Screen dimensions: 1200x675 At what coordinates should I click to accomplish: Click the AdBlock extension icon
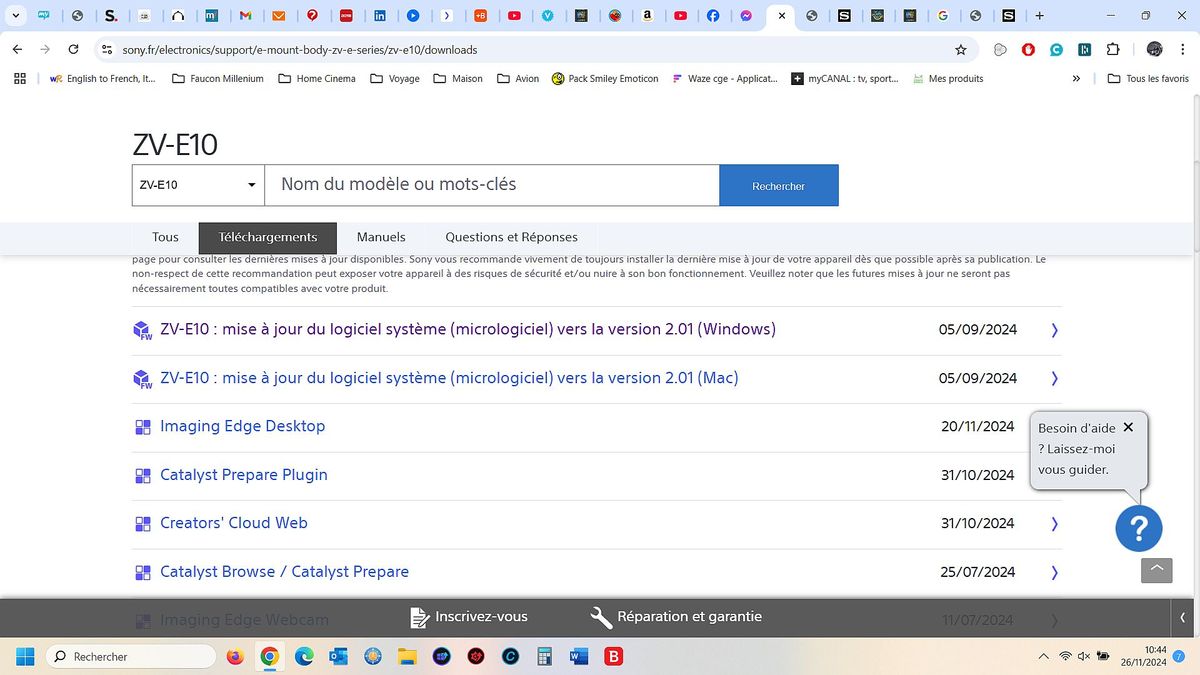pos(1028,49)
